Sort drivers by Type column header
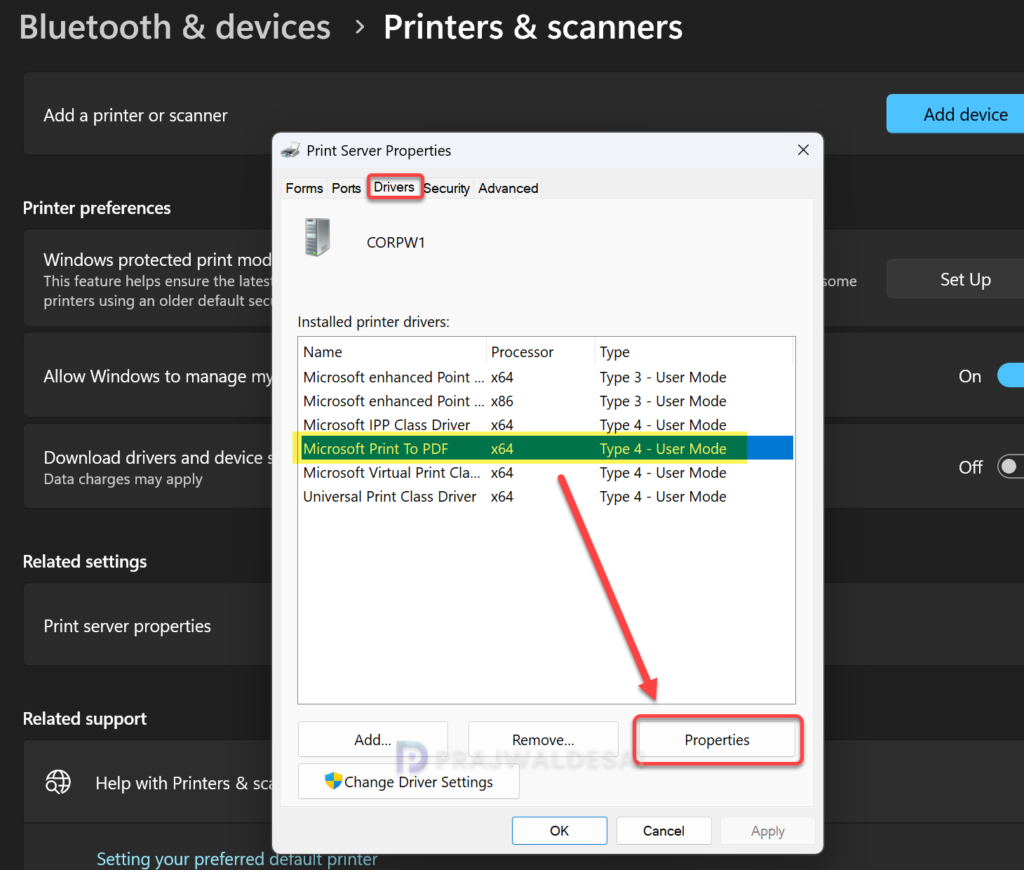This screenshot has height=870, width=1024. (x=694, y=351)
